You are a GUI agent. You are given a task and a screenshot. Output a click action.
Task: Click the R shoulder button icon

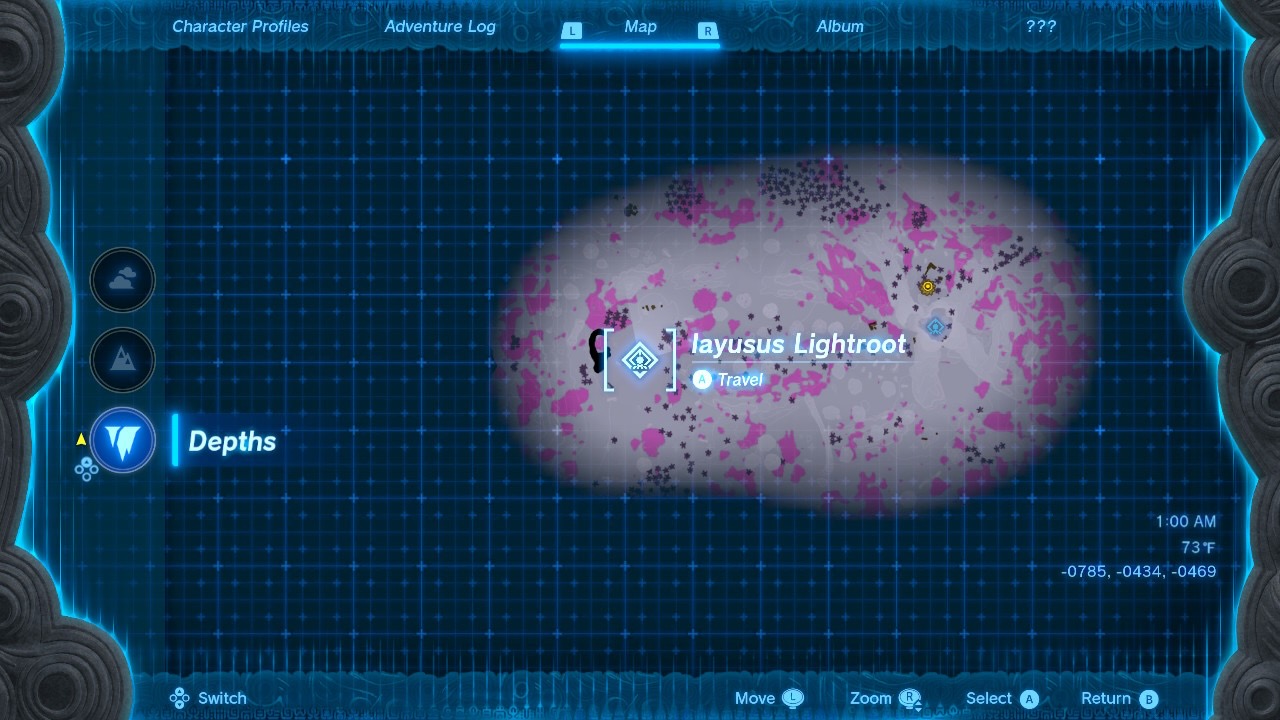708,31
